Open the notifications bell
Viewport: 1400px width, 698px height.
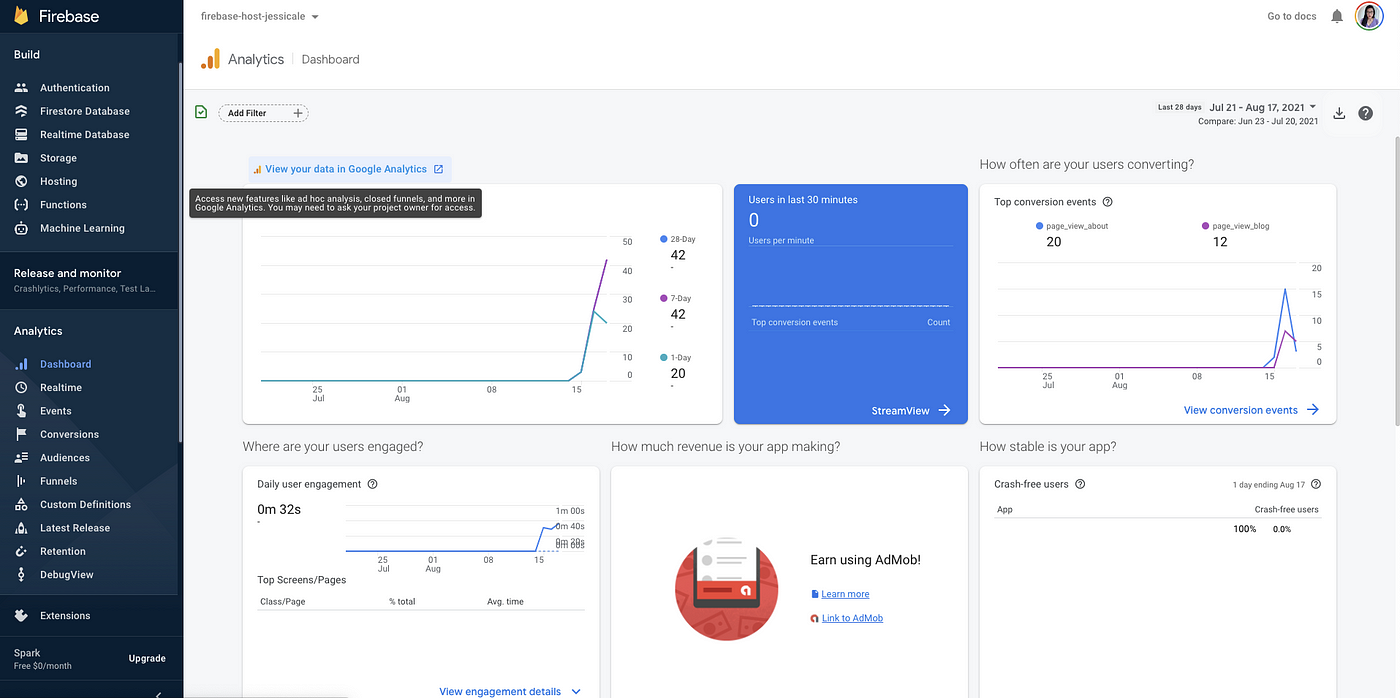point(1337,16)
